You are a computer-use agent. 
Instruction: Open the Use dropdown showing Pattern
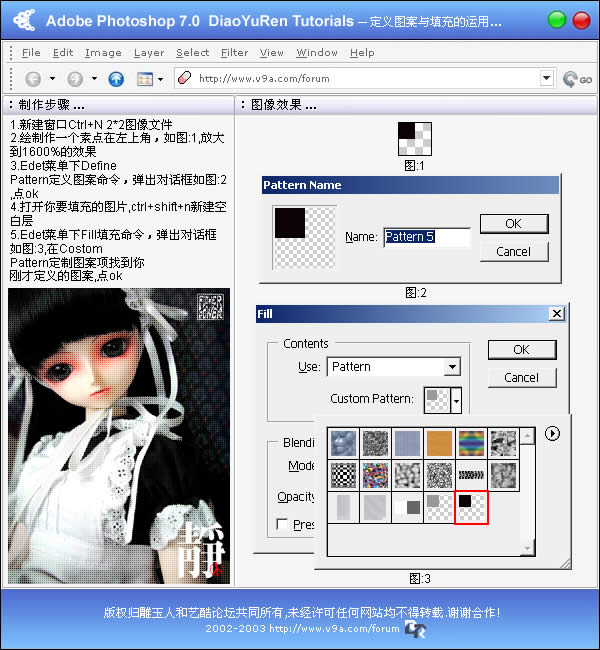(394, 366)
